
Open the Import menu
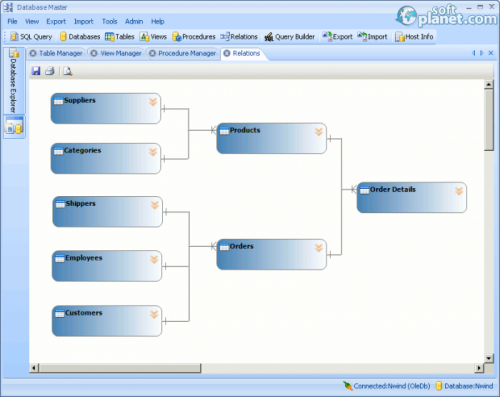[84, 21]
